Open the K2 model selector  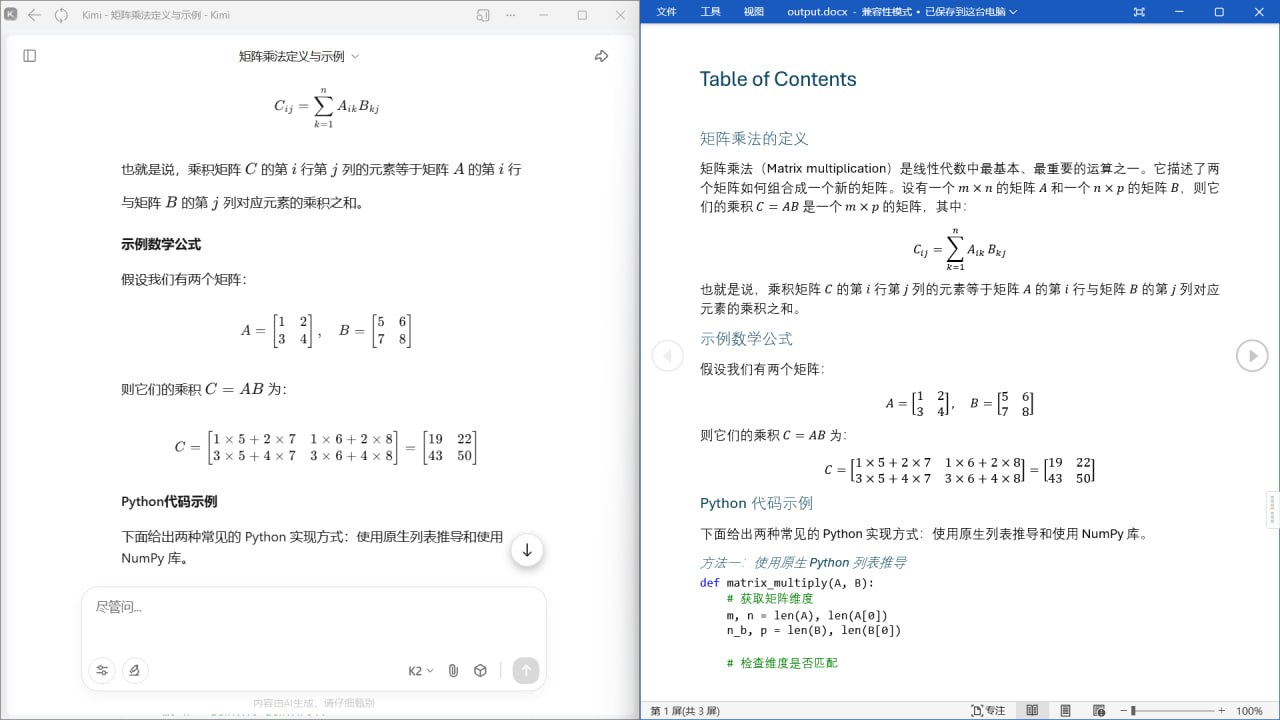click(421, 671)
